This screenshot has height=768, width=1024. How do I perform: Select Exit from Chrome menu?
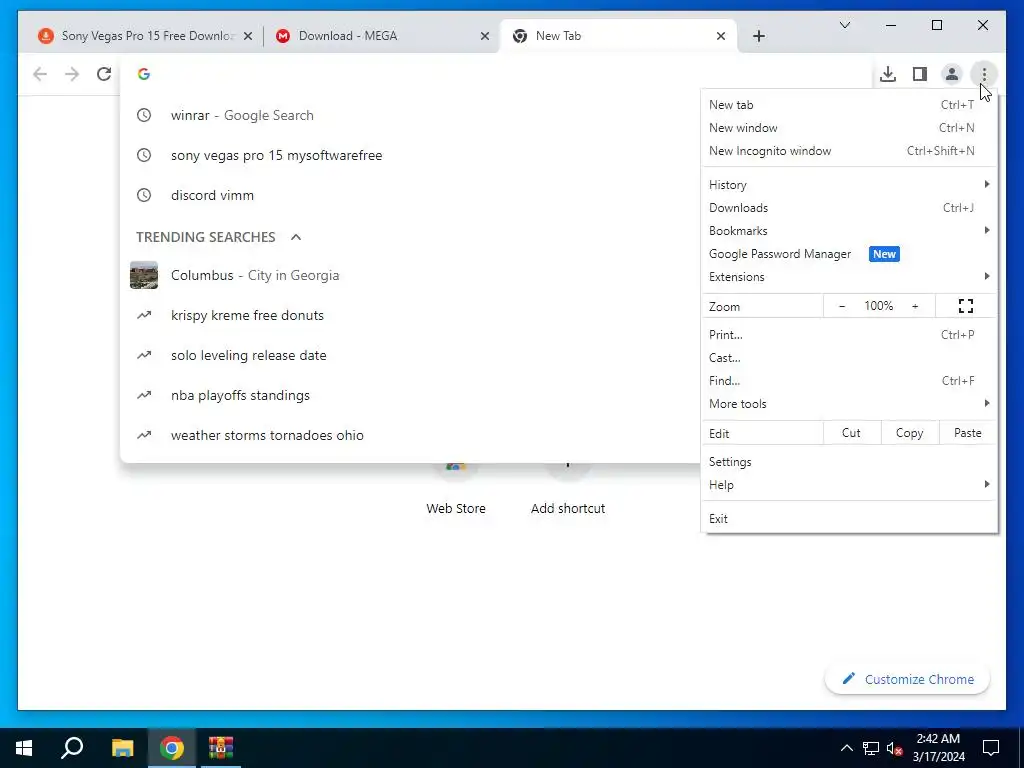click(x=849, y=519)
